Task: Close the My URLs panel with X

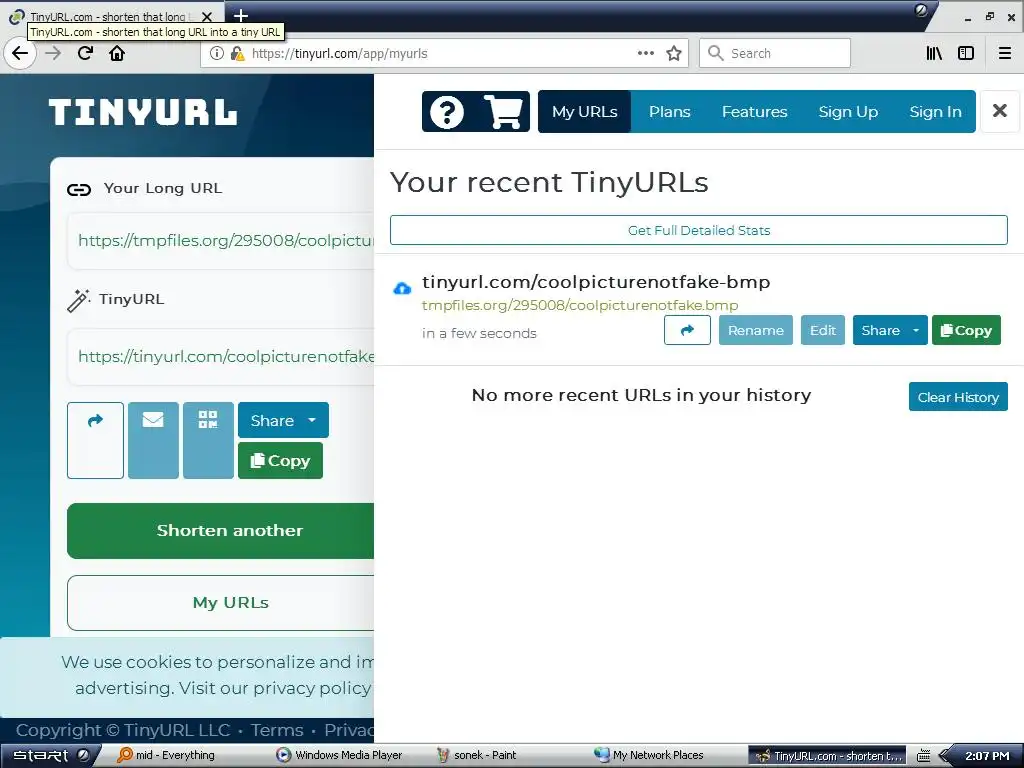Action: 999,111
